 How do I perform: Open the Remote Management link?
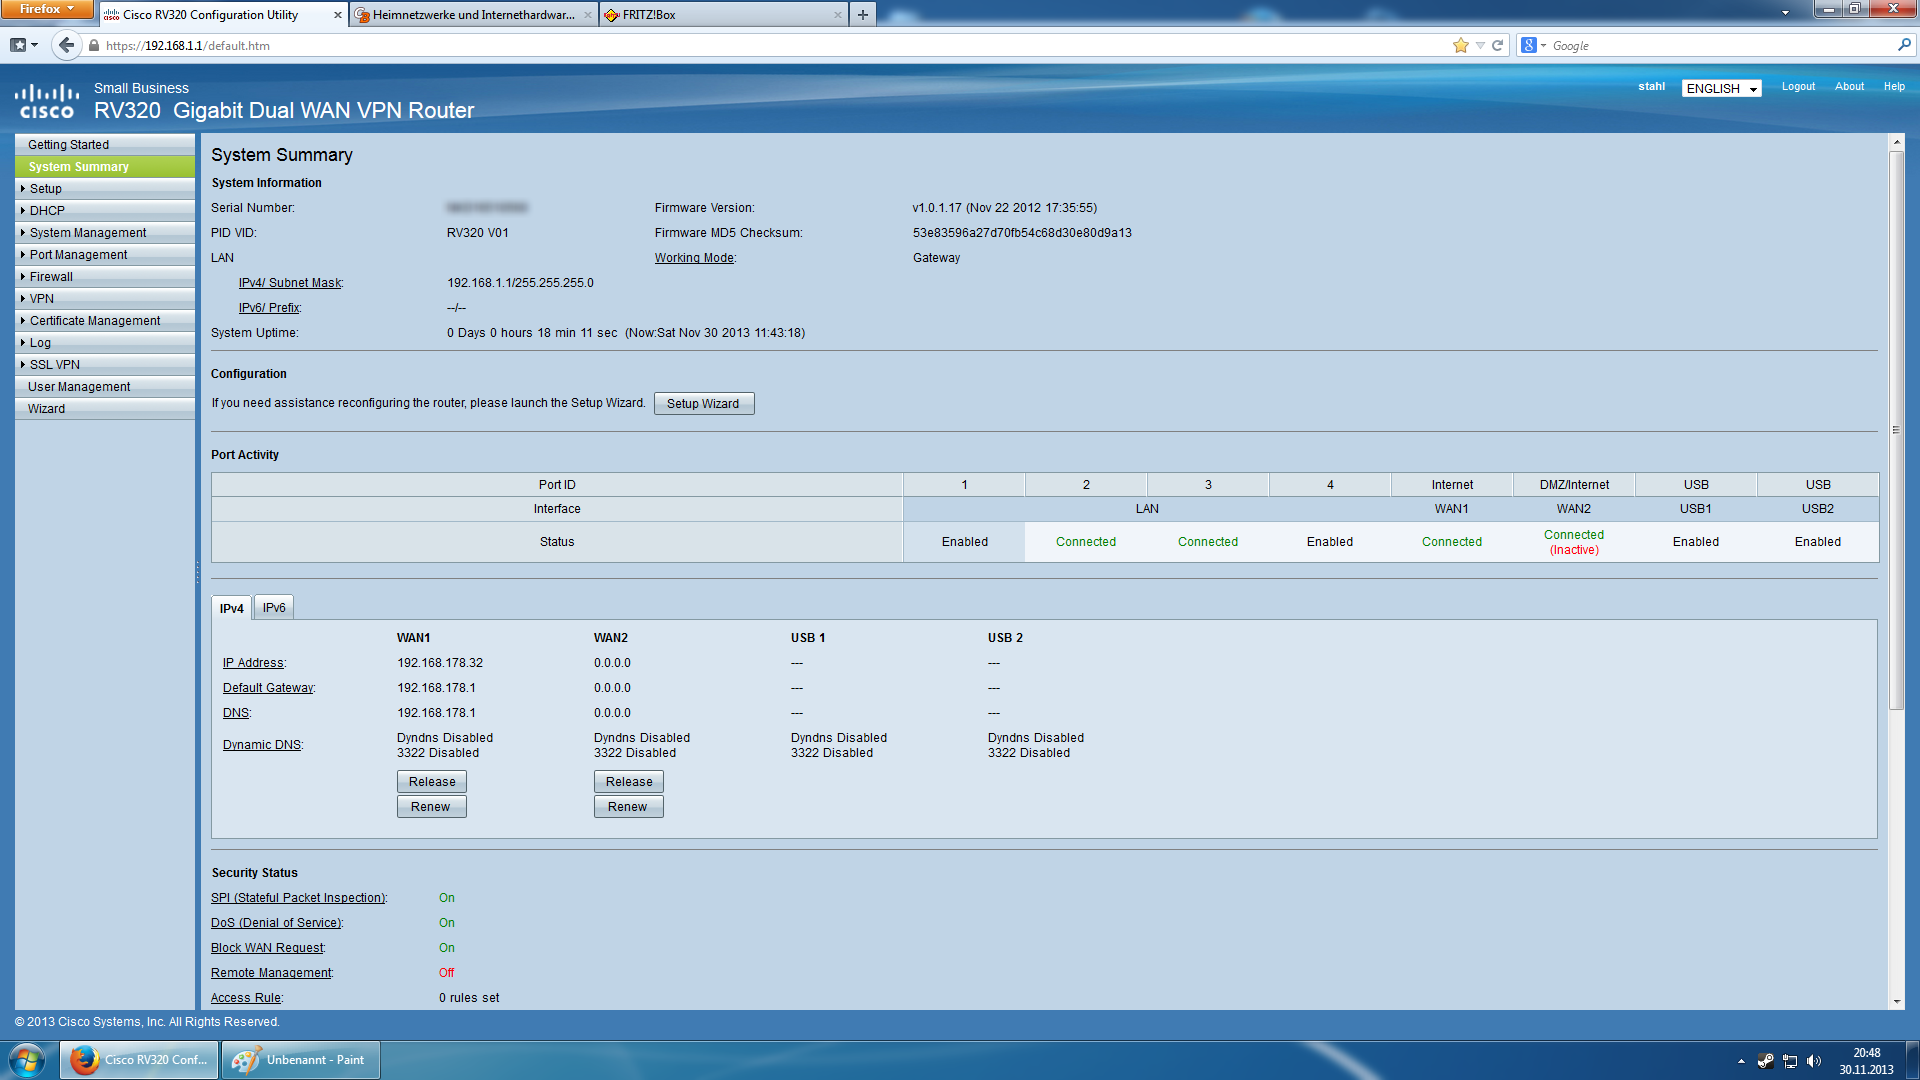pyautogui.click(x=270, y=973)
